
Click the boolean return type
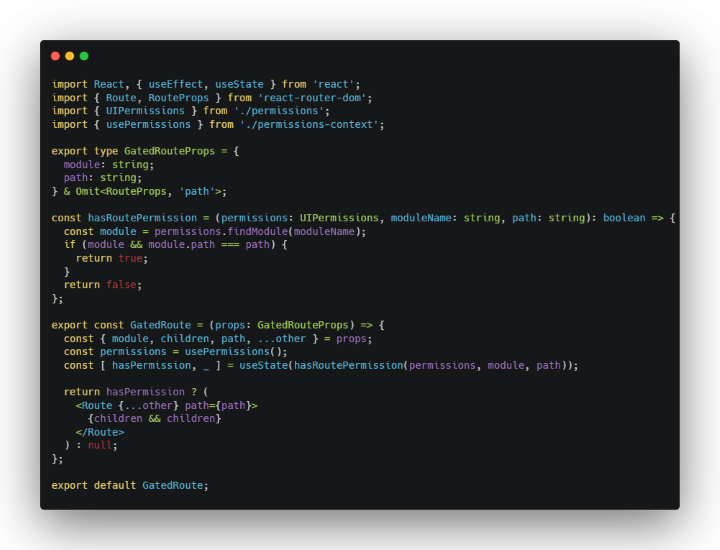point(624,218)
